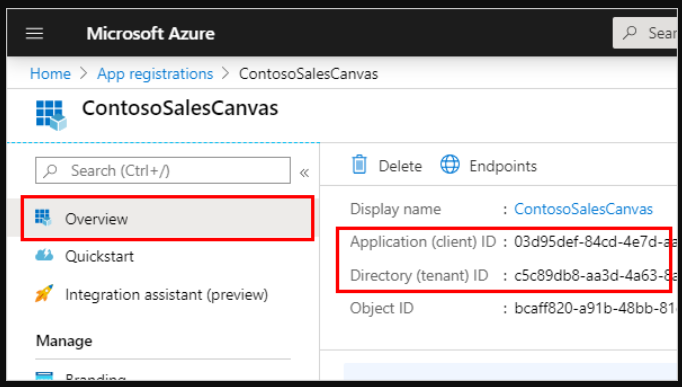
Task: Go to Home breadcrumb link
Action: coord(50,74)
